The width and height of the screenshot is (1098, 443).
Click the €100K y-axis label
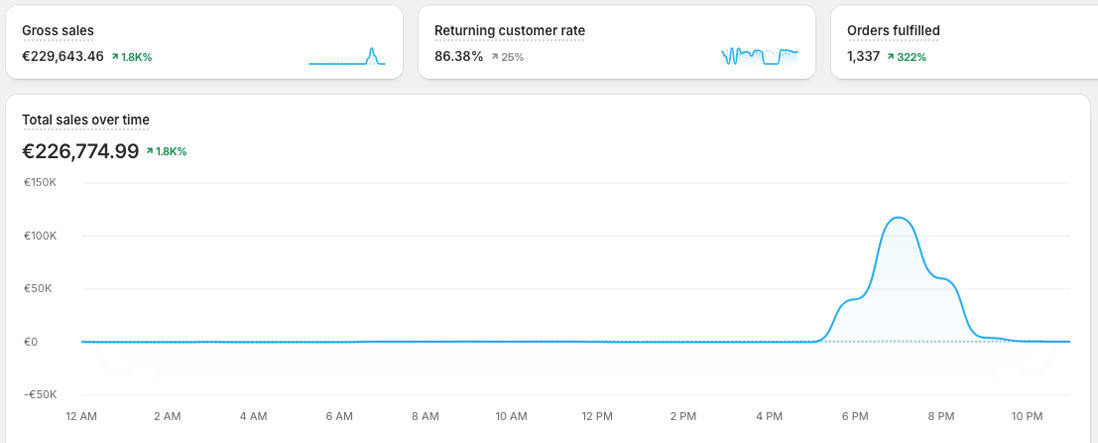pos(40,236)
